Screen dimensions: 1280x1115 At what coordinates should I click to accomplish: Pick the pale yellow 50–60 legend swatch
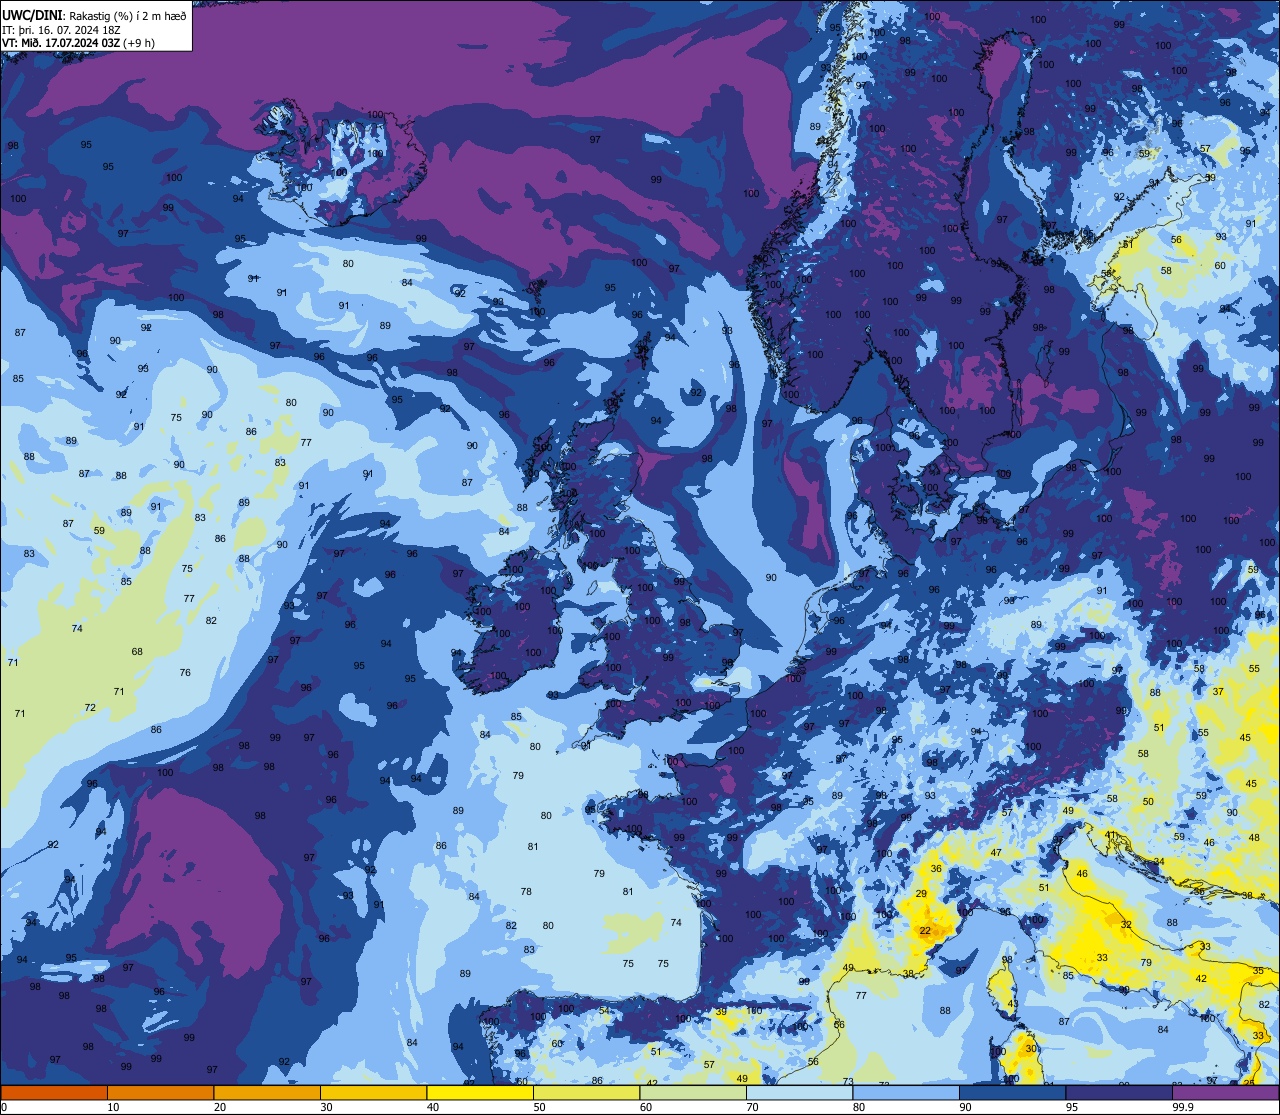(586, 1092)
